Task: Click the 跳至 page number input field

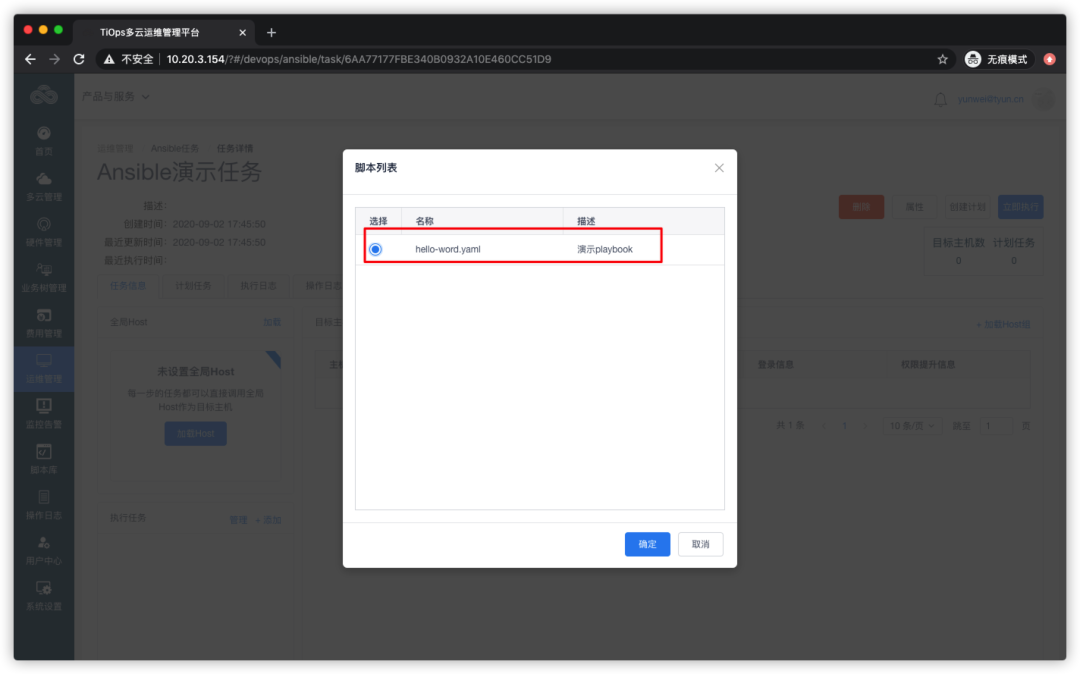Action: click(x=996, y=425)
